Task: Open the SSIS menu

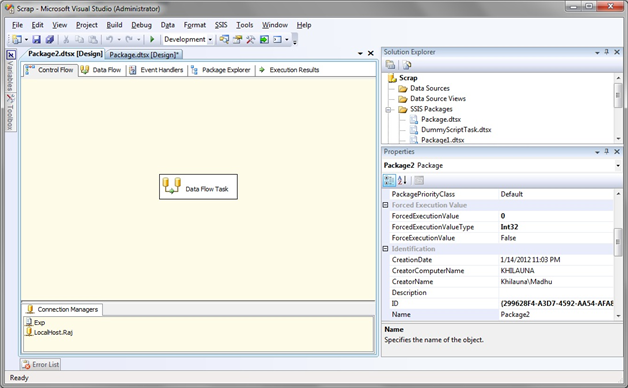Action: (221, 25)
